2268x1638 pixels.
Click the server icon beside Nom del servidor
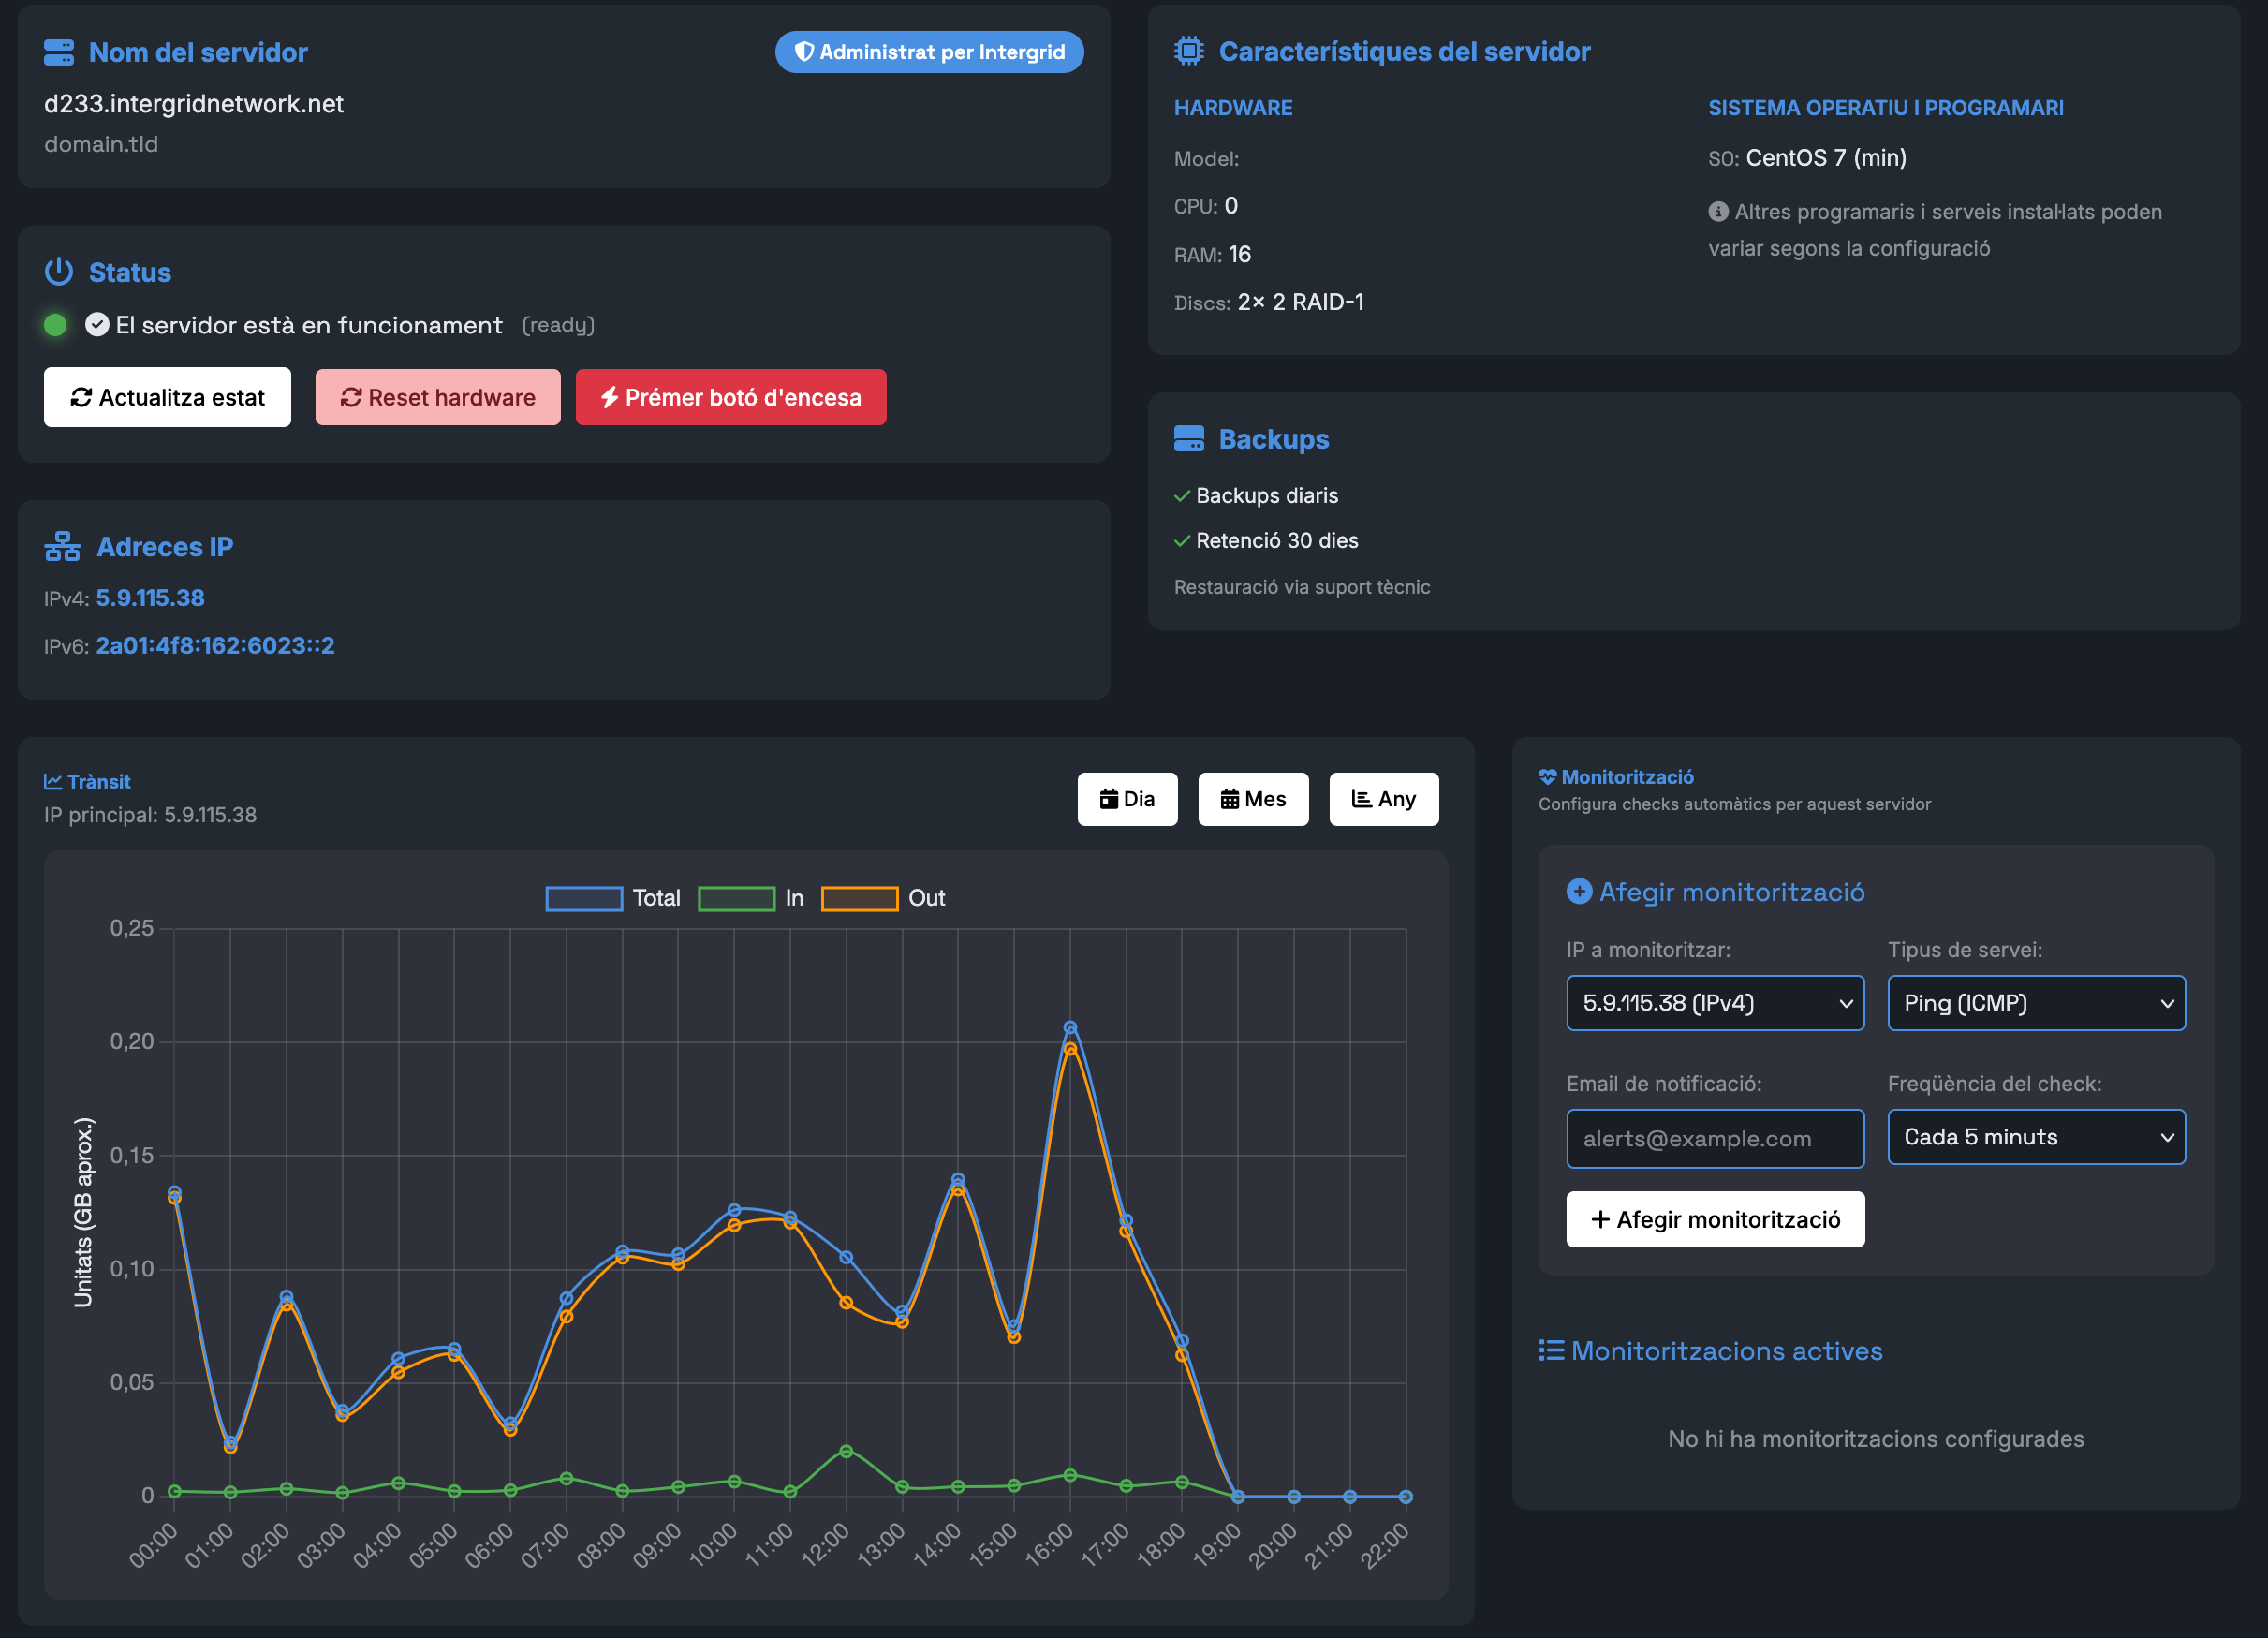(59, 53)
